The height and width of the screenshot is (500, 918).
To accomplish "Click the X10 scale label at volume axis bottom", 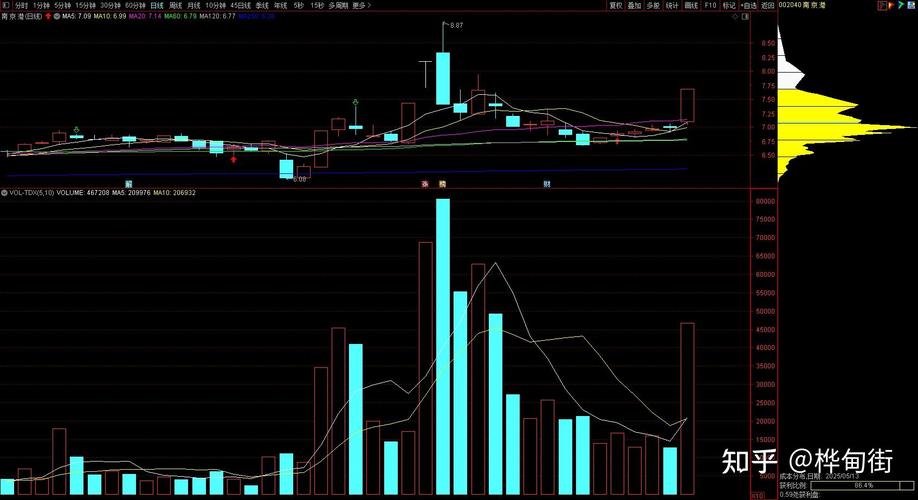I will tap(757, 495).
